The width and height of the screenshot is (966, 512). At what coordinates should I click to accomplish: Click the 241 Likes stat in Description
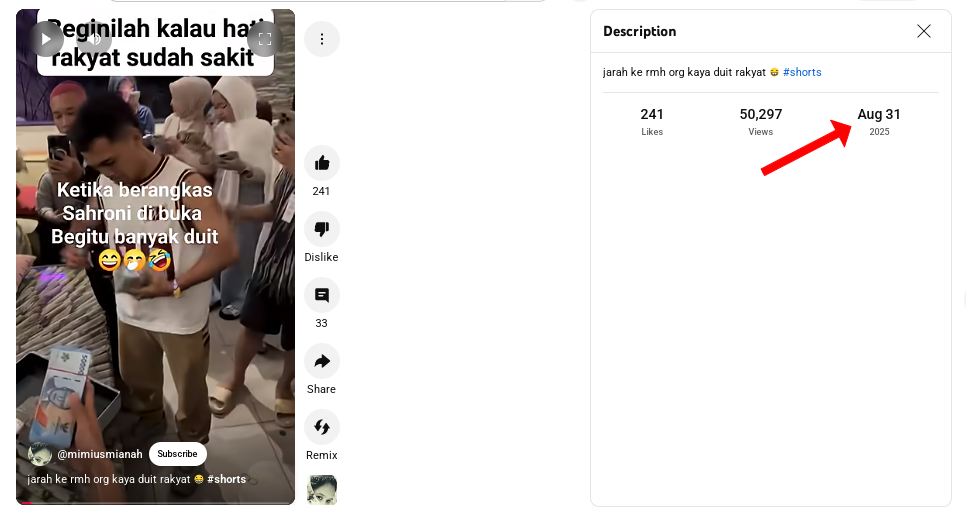coord(652,122)
